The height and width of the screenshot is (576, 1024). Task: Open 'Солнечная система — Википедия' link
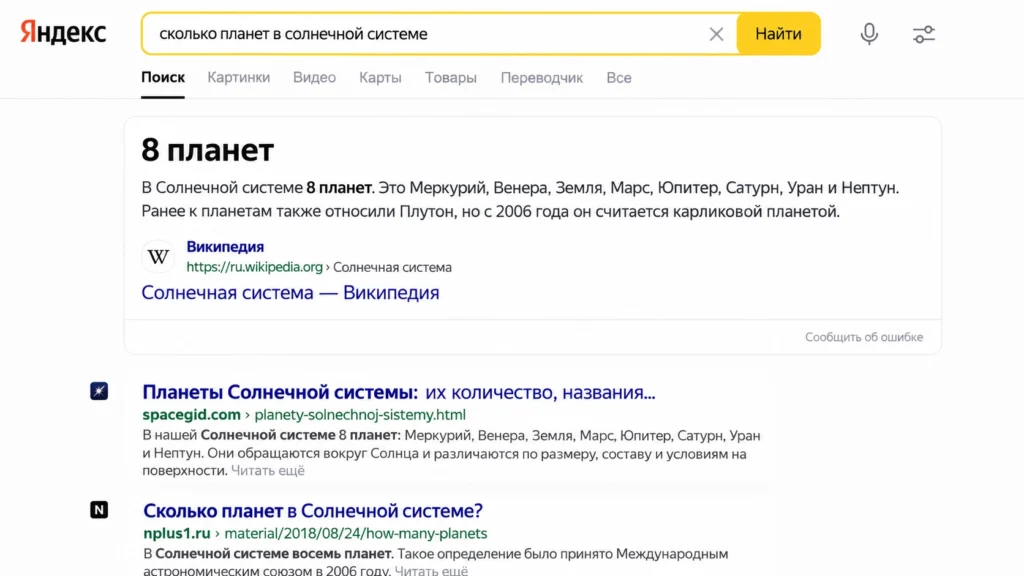(x=290, y=293)
